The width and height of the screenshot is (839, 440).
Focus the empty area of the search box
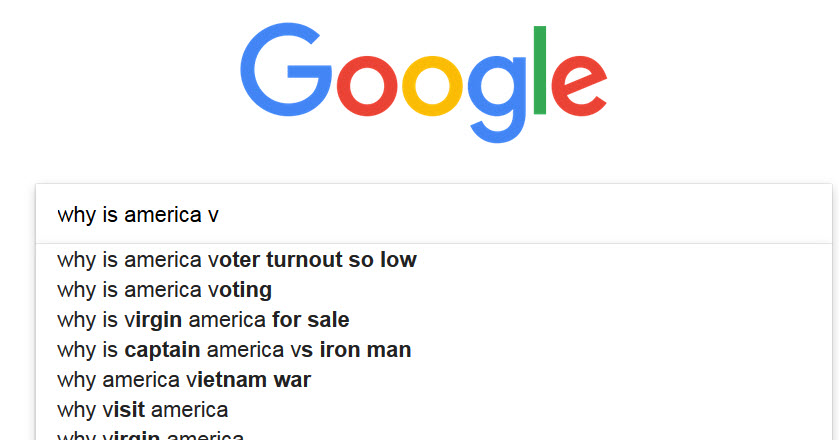[524, 214]
